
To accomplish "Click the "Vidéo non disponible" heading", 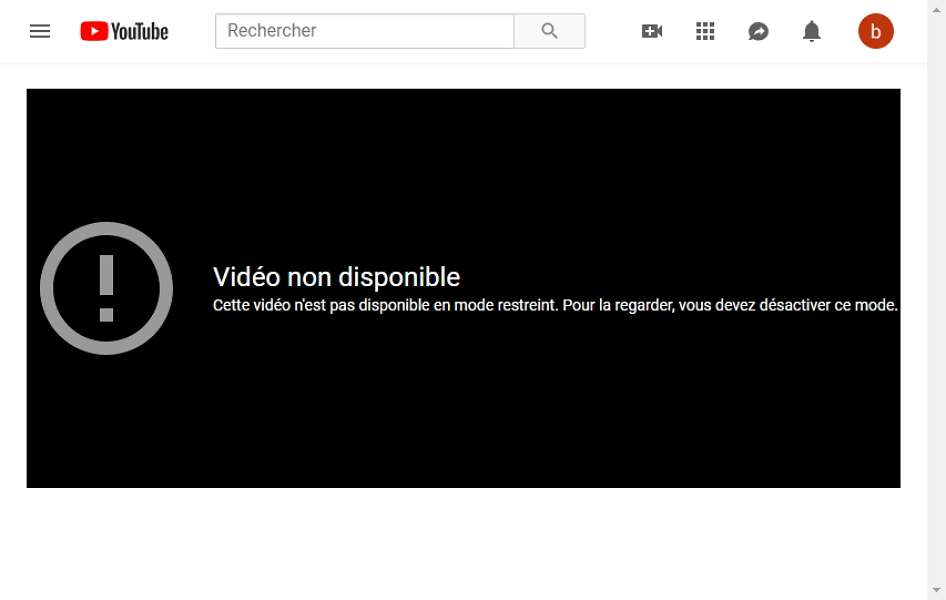I will click(336, 277).
